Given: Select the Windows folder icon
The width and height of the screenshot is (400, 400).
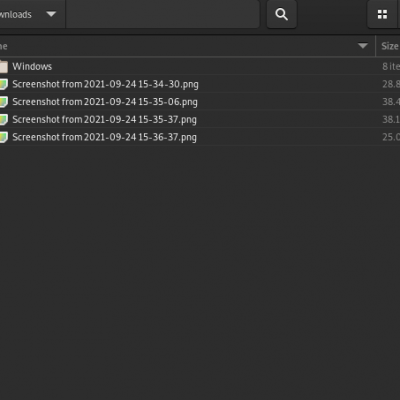Looking at the screenshot, I should click(x=4, y=66).
